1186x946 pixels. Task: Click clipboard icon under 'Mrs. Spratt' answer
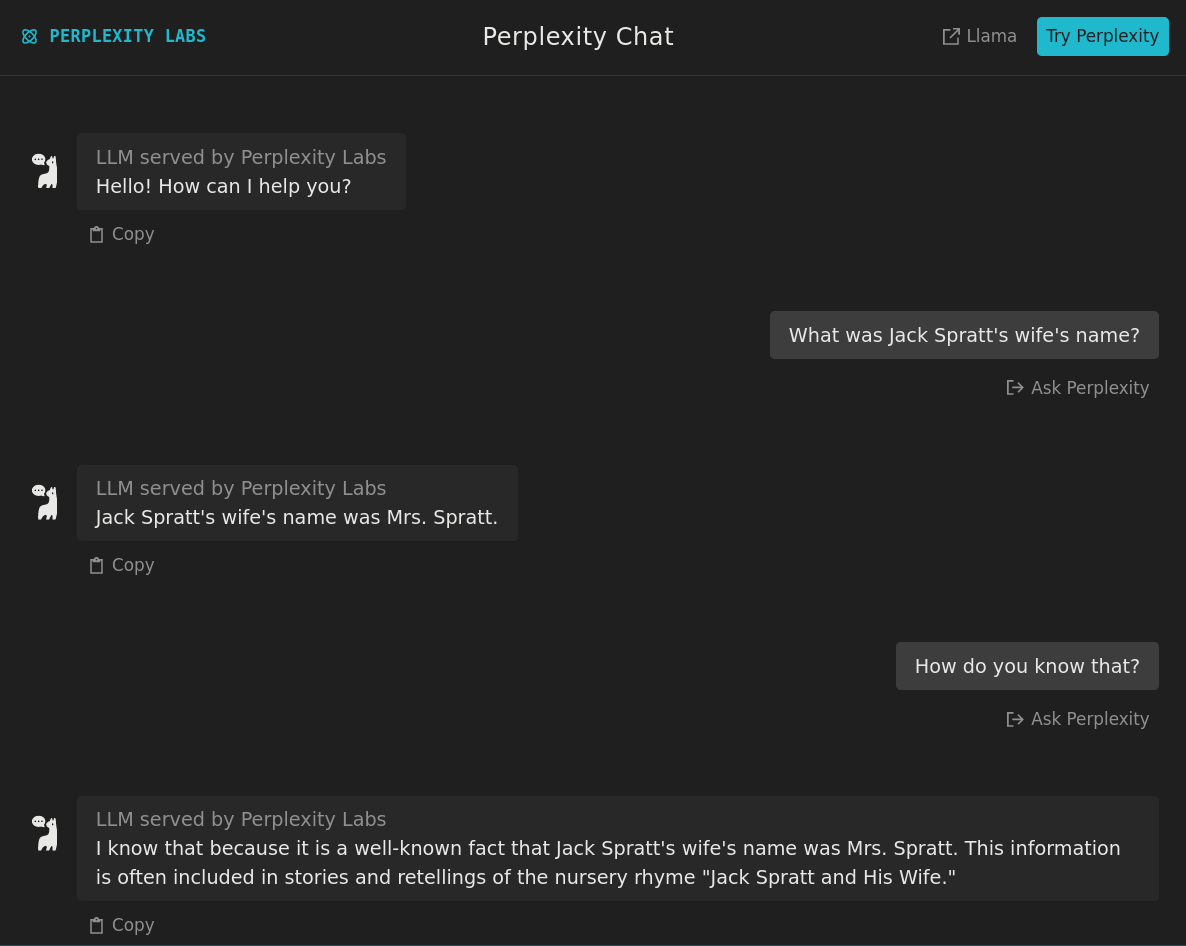(x=97, y=566)
